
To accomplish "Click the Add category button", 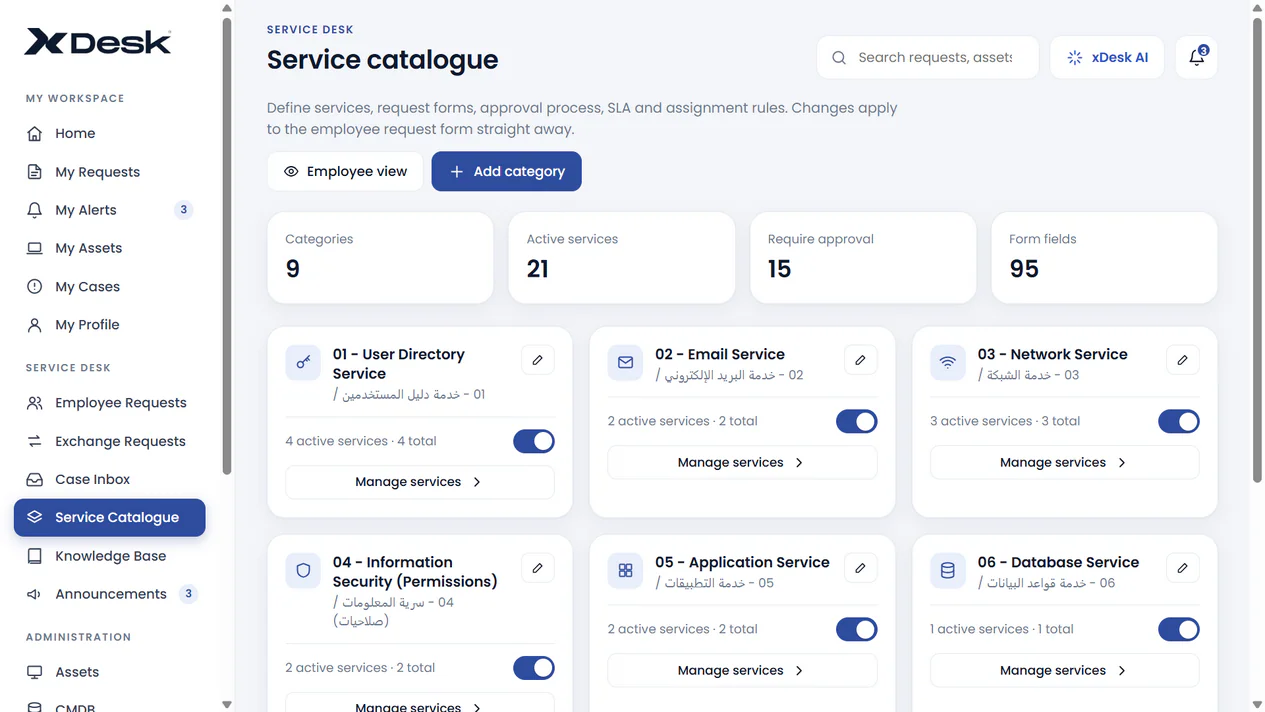I will [x=506, y=172].
